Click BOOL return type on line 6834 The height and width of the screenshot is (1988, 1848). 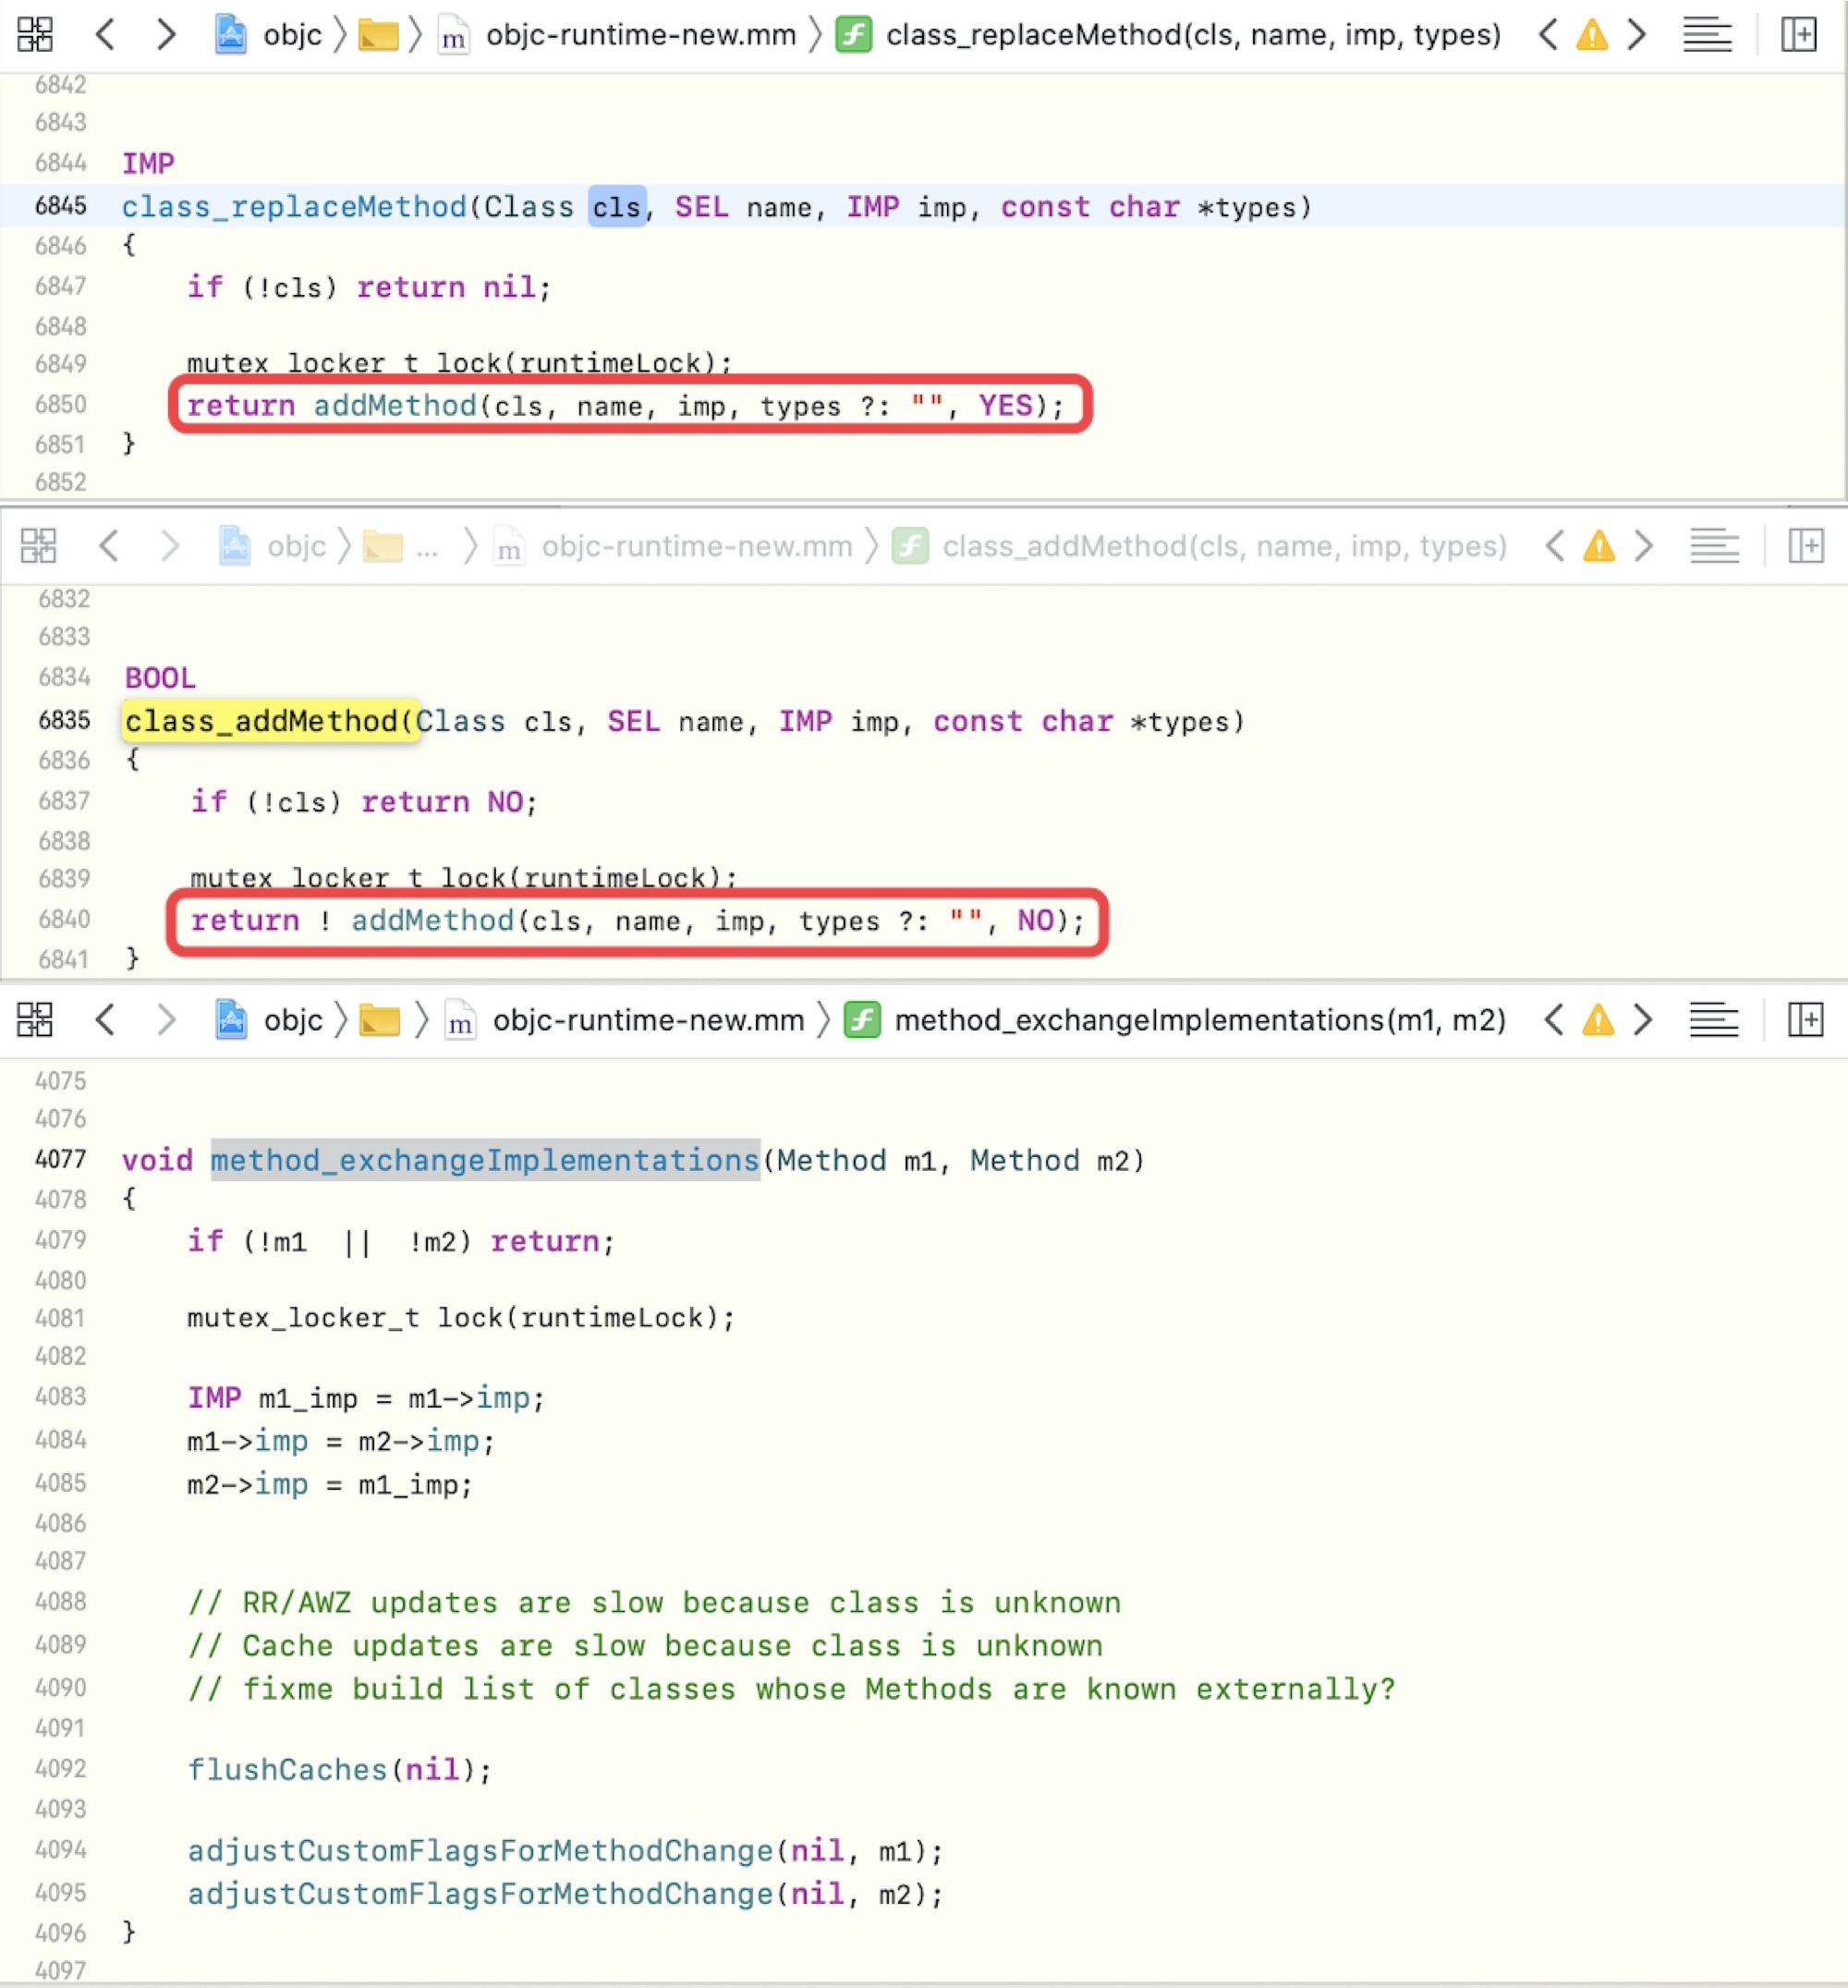click(x=160, y=678)
